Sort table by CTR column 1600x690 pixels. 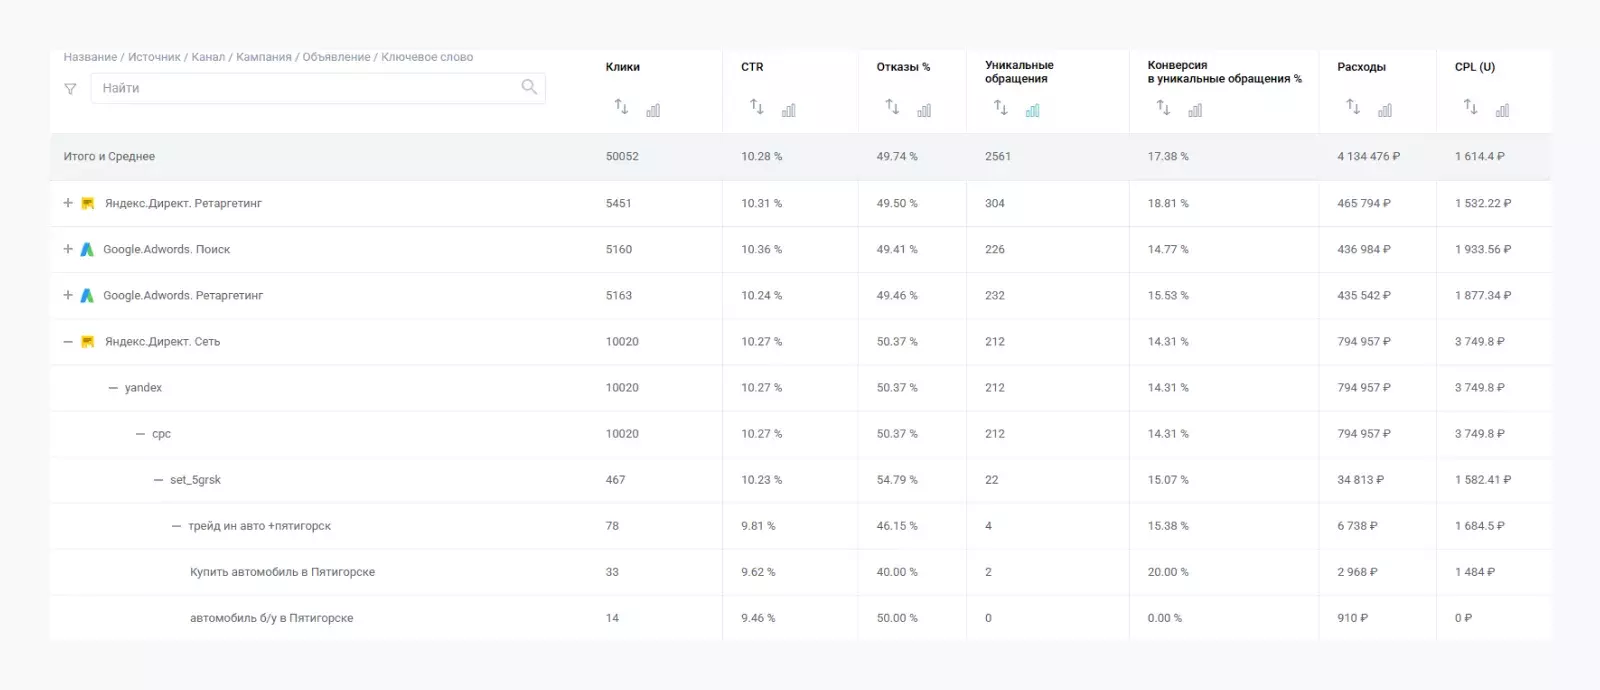[757, 107]
